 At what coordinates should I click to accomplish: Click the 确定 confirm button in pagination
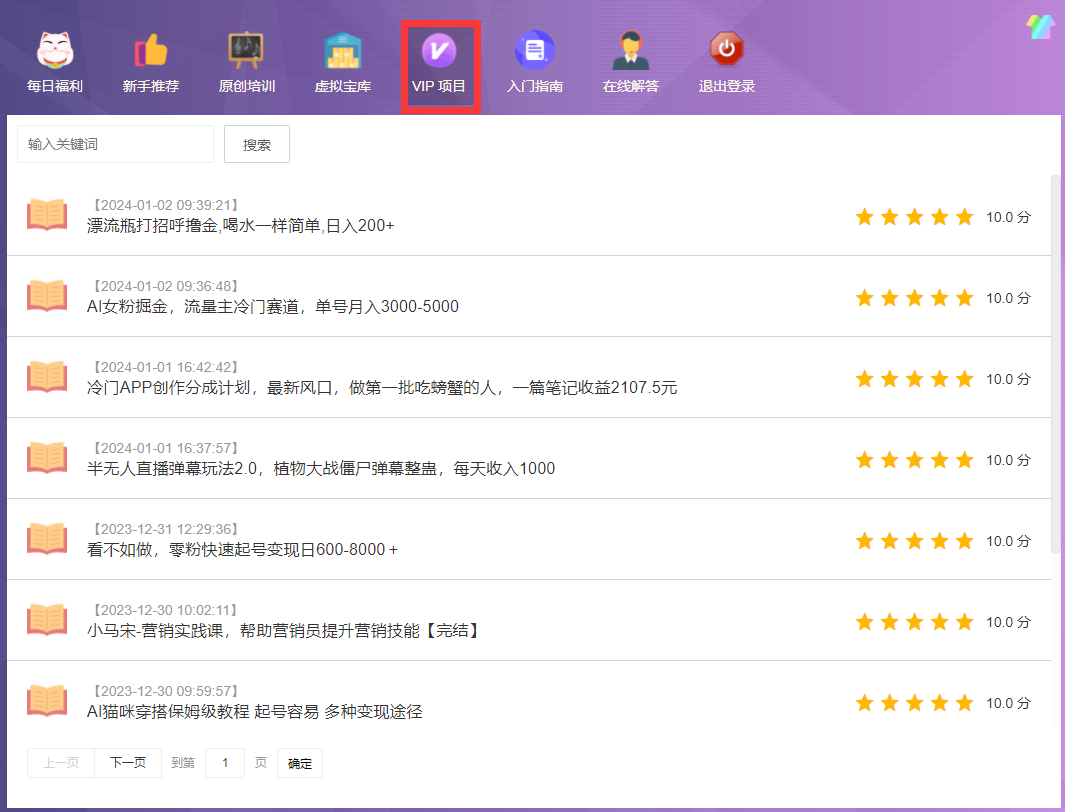(x=299, y=763)
